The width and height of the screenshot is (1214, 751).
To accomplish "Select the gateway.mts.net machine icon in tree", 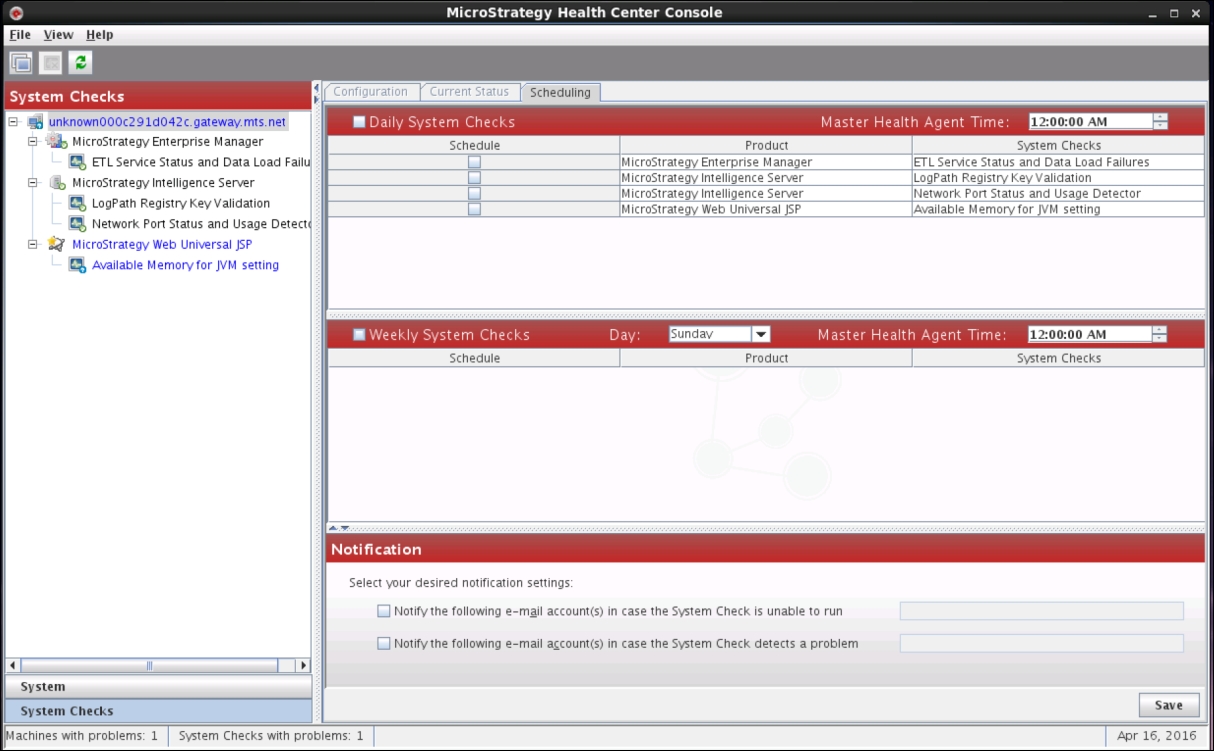I will (36, 122).
